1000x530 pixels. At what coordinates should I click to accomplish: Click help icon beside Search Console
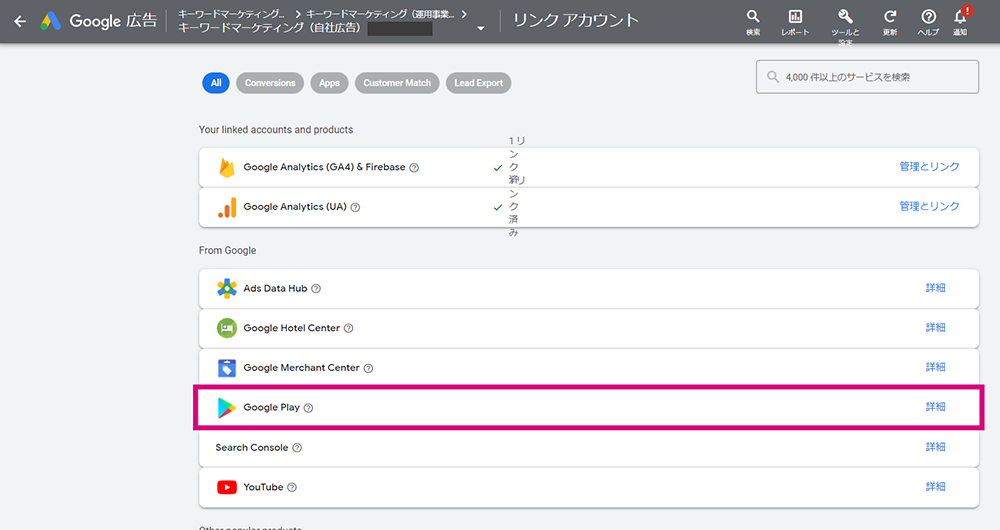[297, 448]
